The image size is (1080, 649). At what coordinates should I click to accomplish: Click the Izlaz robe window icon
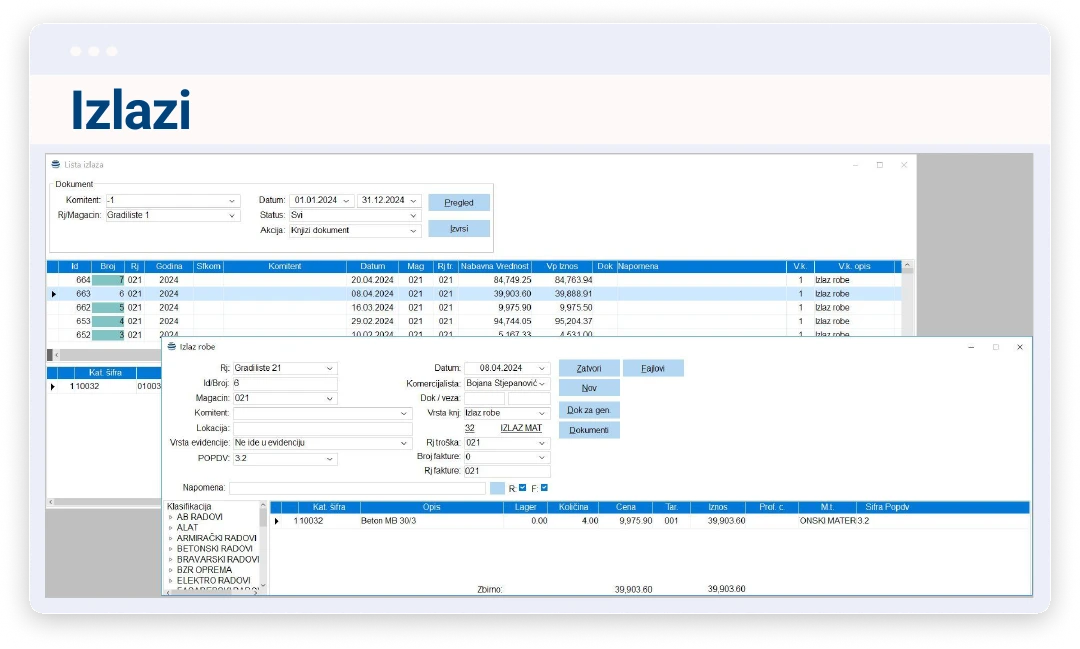pyautogui.click(x=170, y=347)
